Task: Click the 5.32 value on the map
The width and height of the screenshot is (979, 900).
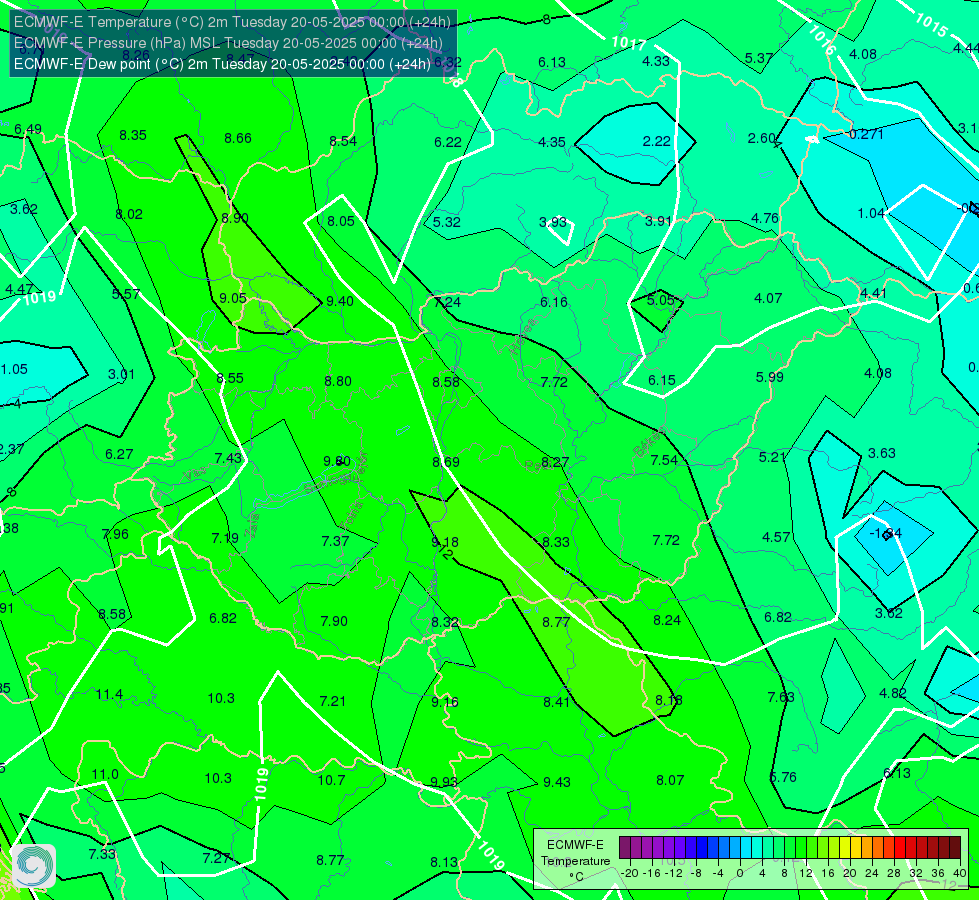Action: [x=446, y=222]
